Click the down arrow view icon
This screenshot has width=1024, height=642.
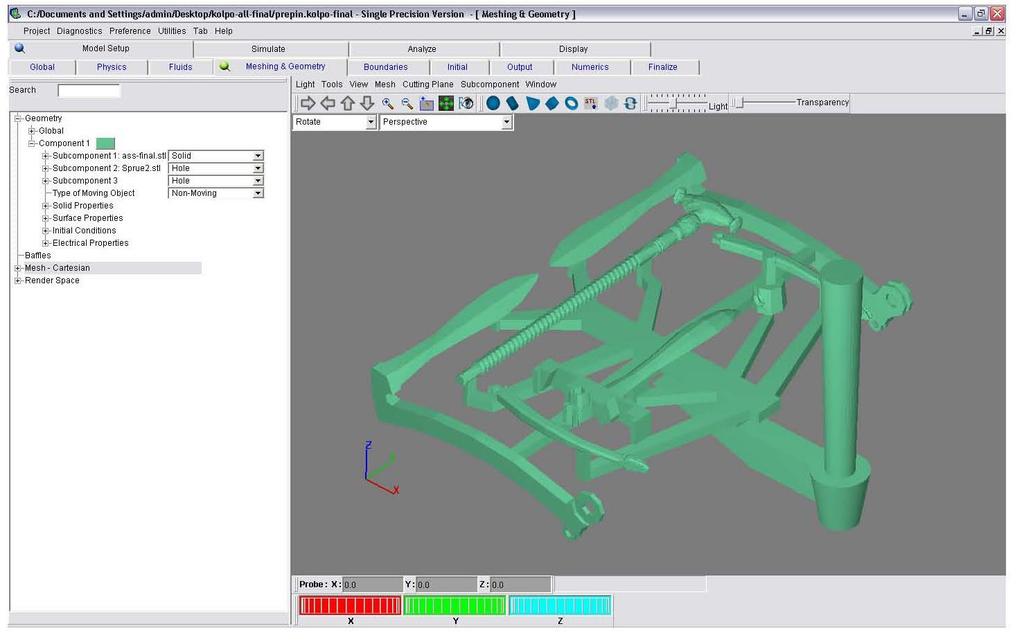[367, 103]
